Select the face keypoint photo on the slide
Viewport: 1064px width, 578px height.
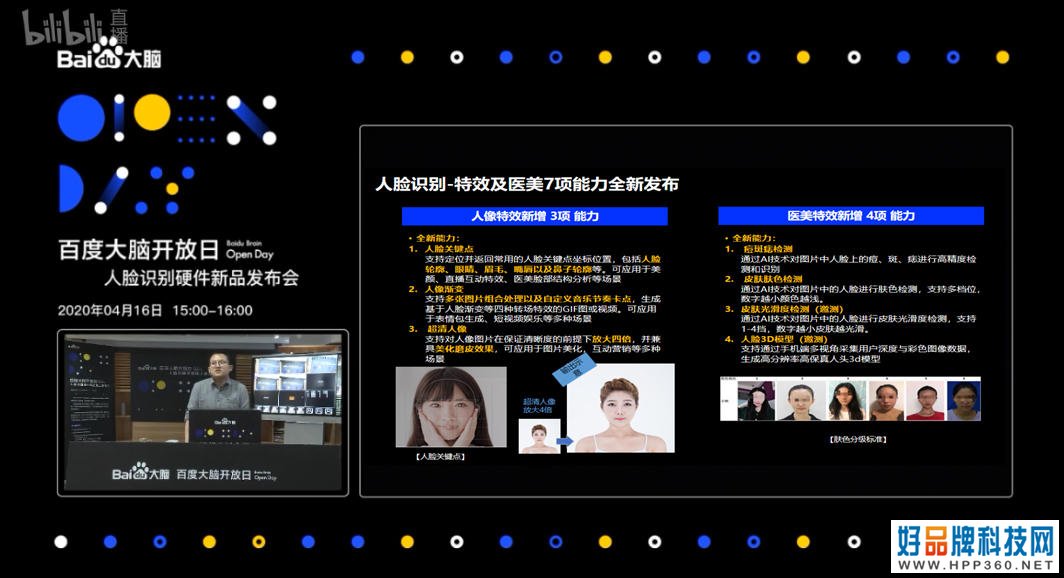pos(451,407)
